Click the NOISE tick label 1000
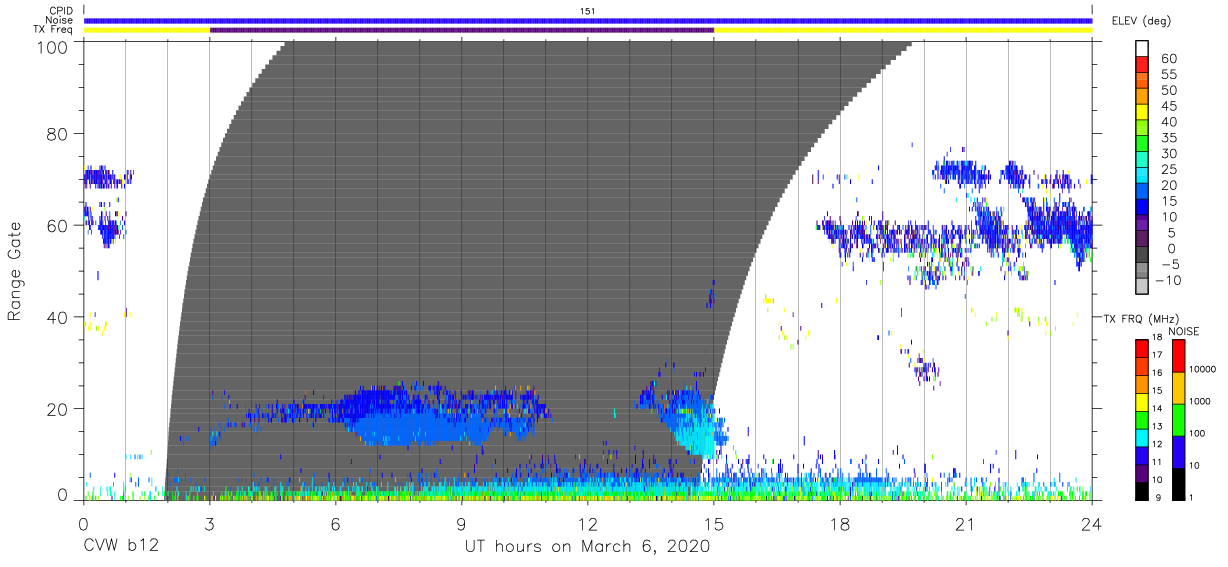1228x567 pixels. coord(1200,403)
